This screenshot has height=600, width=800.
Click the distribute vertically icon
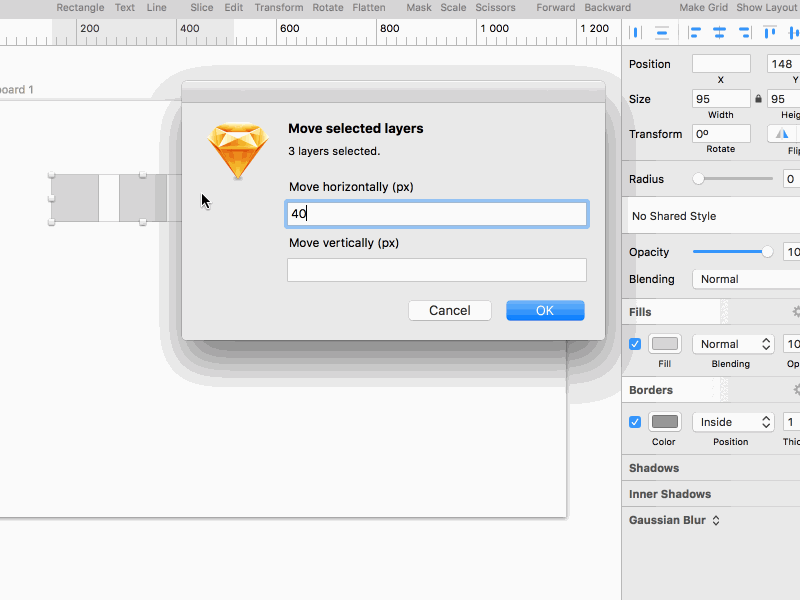click(x=662, y=32)
